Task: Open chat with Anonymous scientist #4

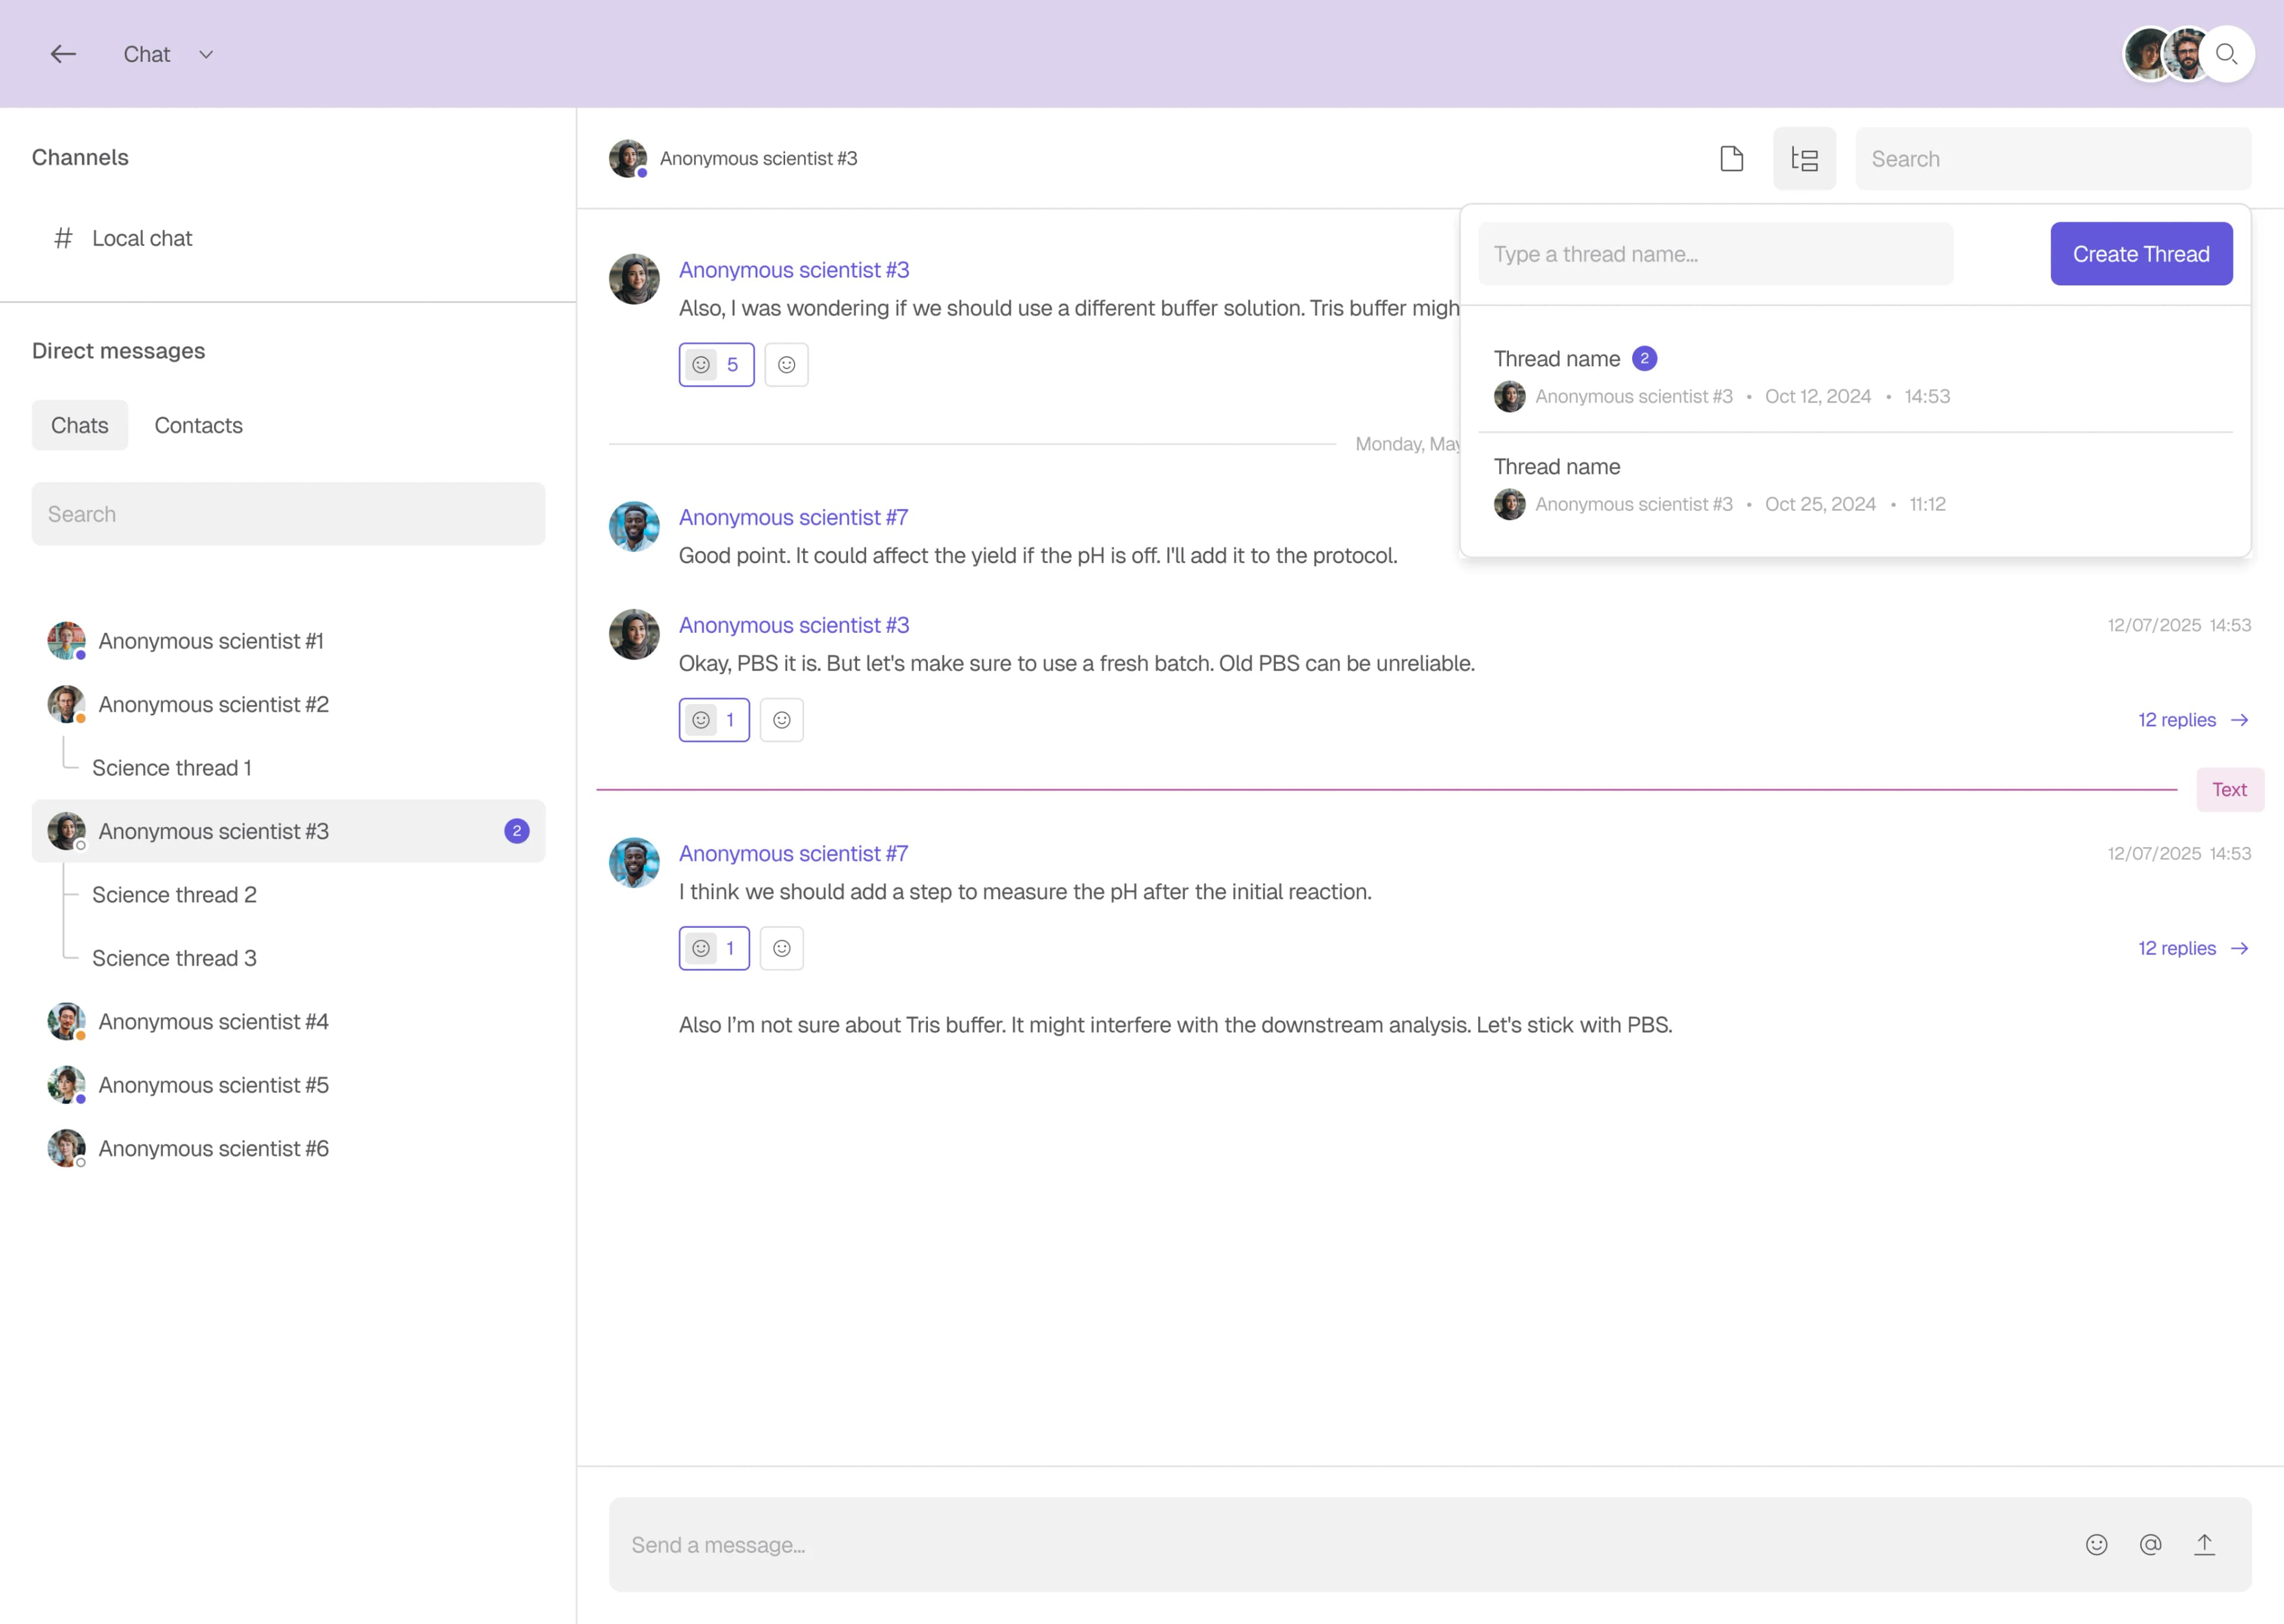Action: [x=288, y=1022]
